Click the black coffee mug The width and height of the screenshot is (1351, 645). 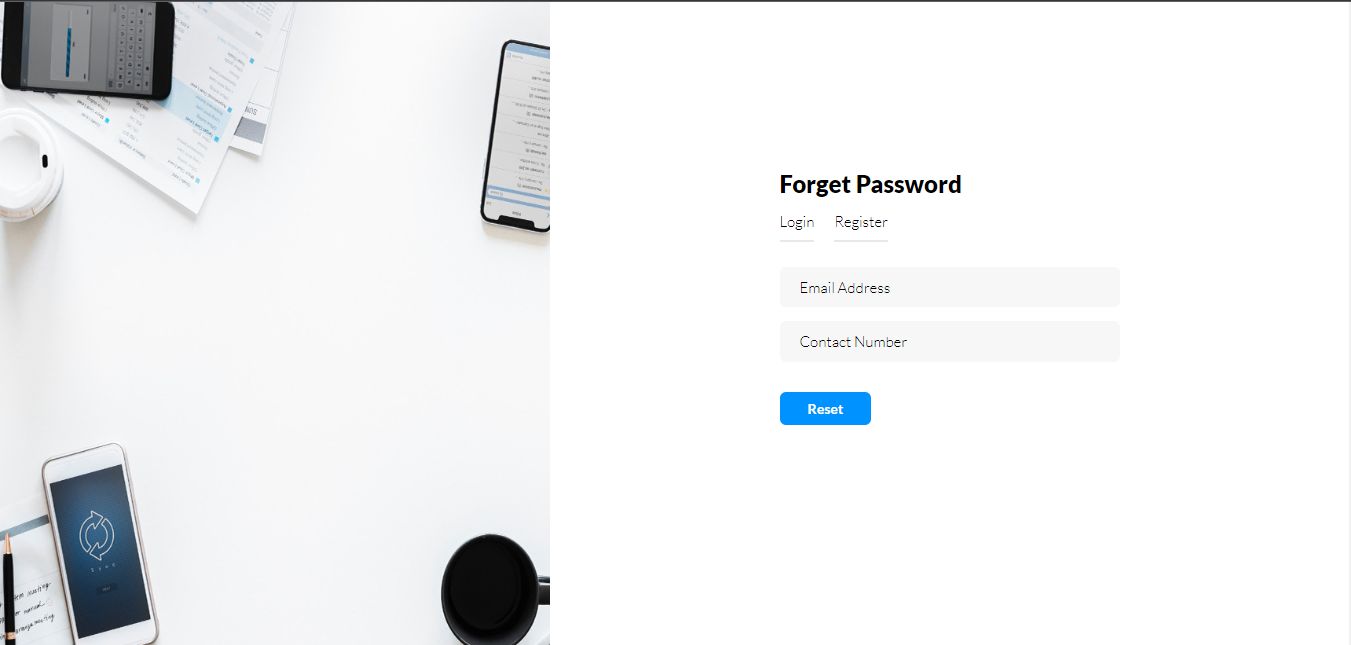pos(495,589)
